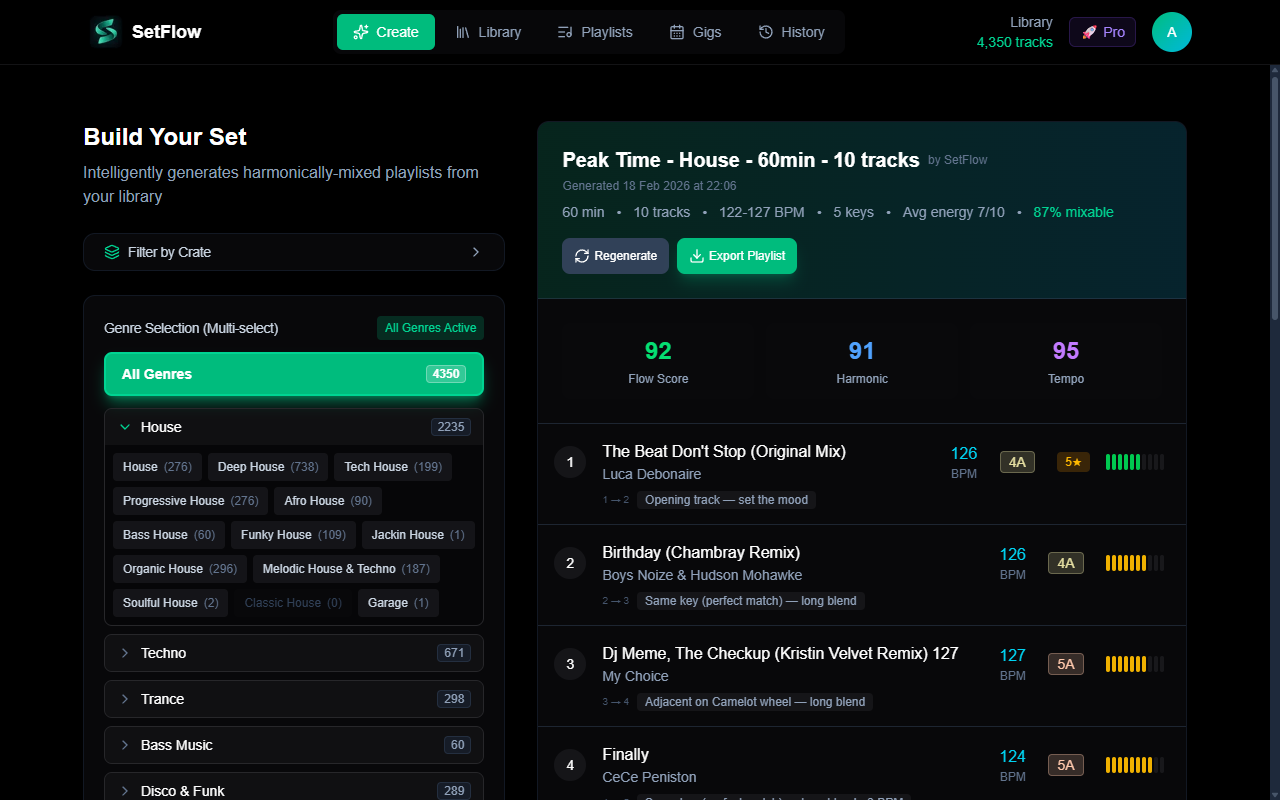
Task: Expand the Techno genre section
Action: pos(293,652)
